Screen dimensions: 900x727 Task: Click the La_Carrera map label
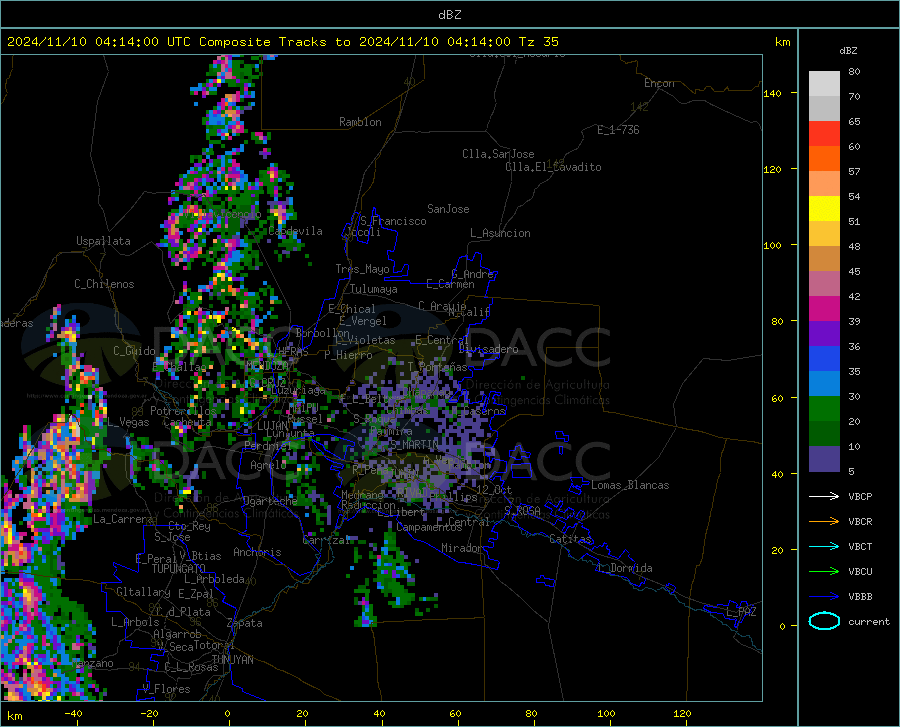pos(123,519)
